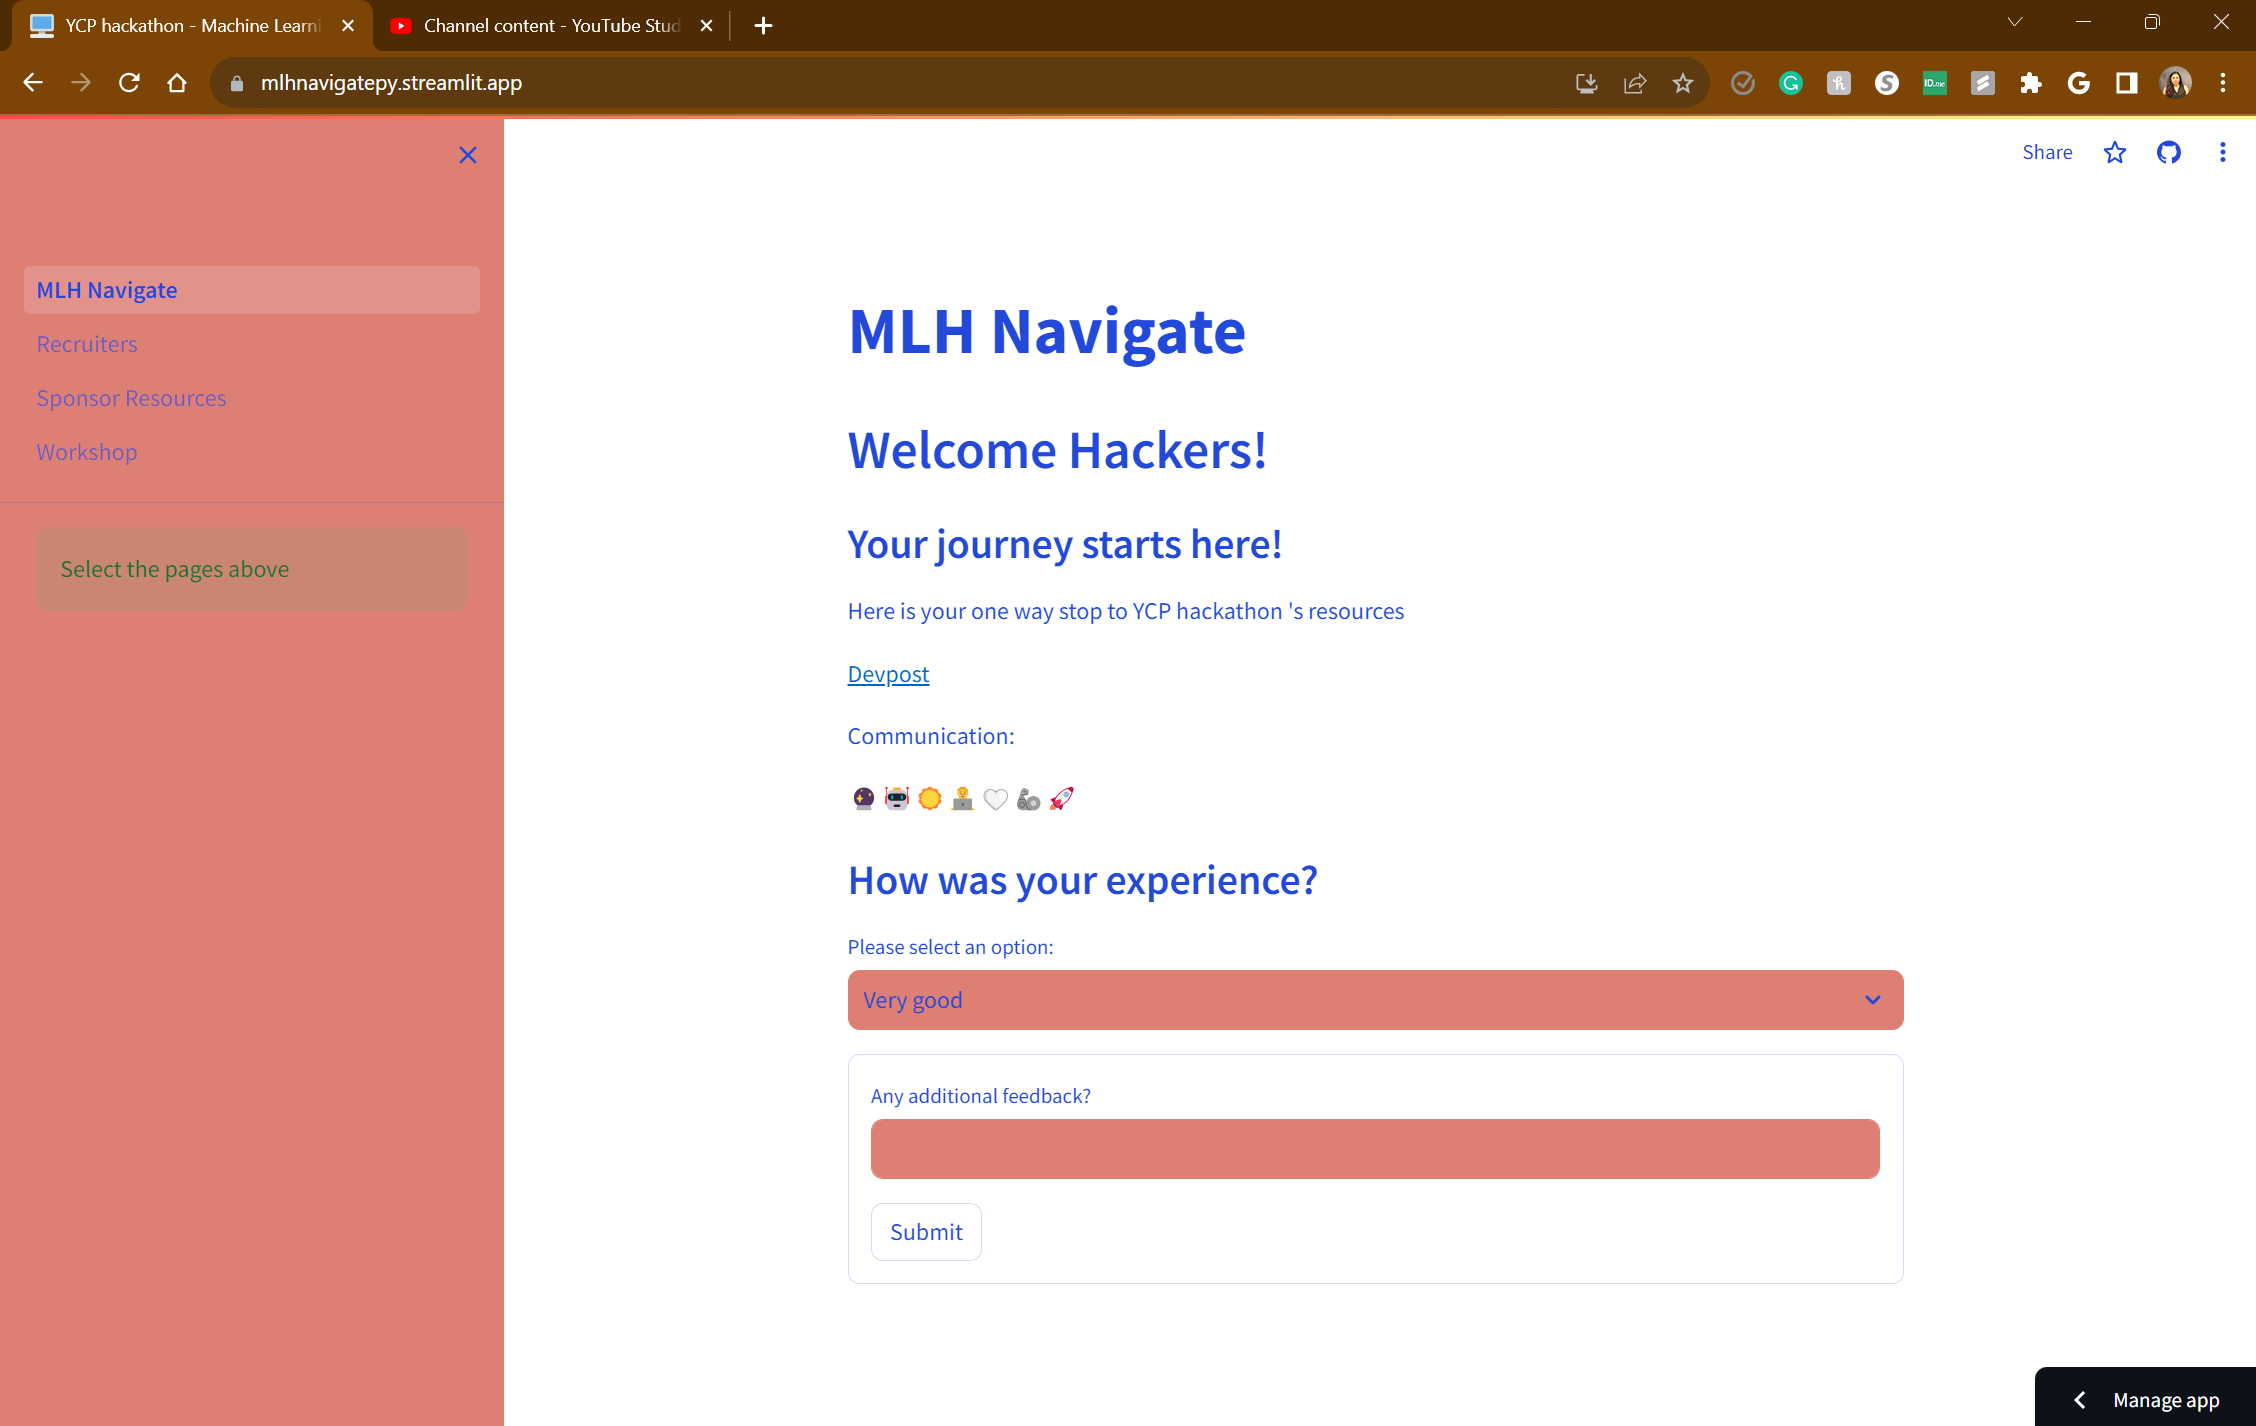
Task: Click the rocket emoji icon
Action: (x=1061, y=798)
